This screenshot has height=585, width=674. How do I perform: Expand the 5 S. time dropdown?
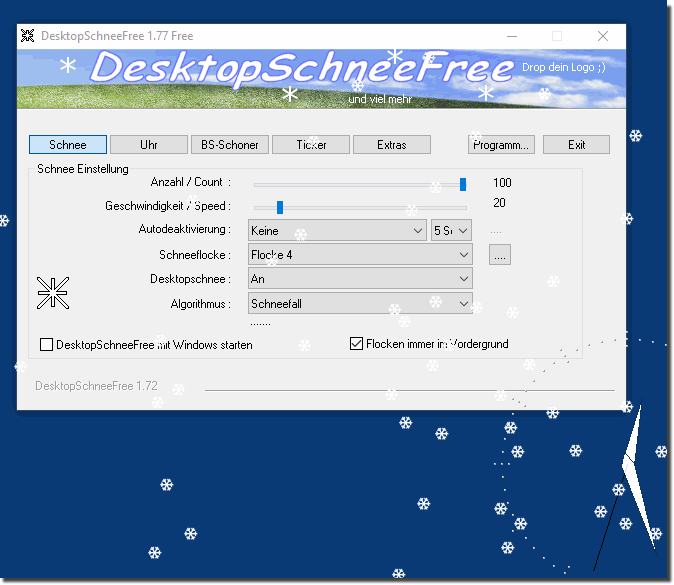451,230
